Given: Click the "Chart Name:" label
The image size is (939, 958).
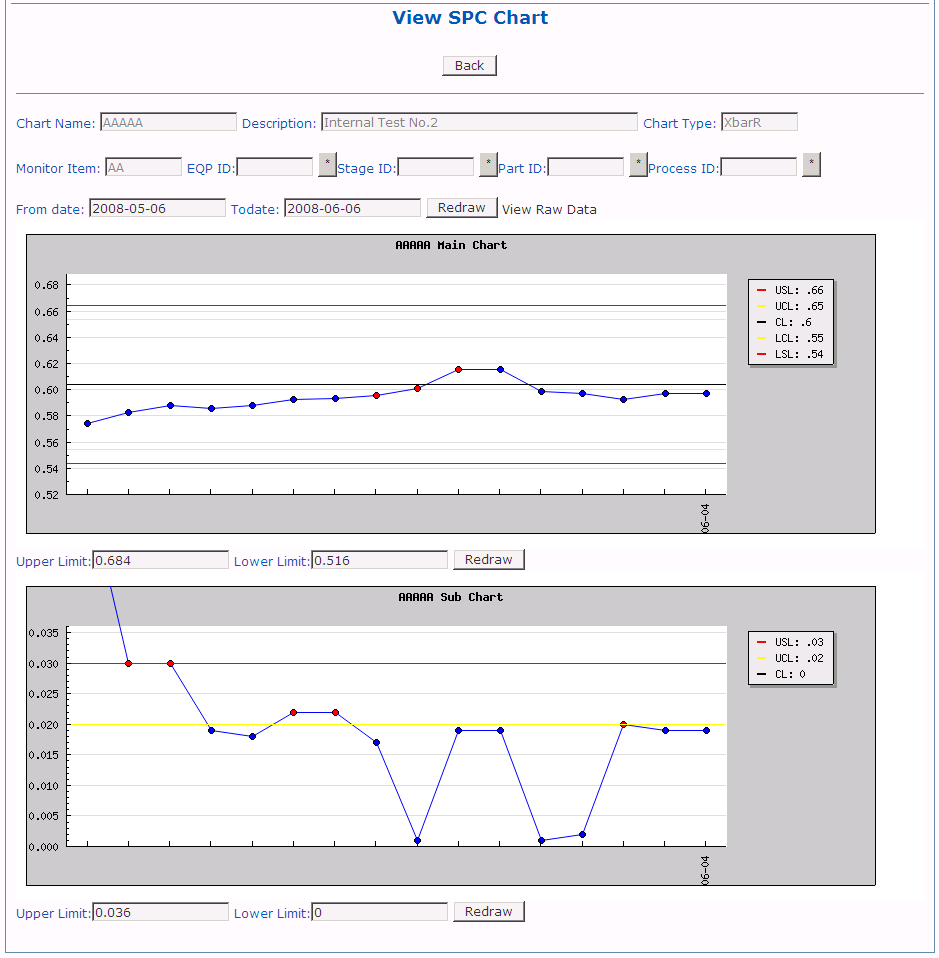Looking at the screenshot, I should coord(56,123).
